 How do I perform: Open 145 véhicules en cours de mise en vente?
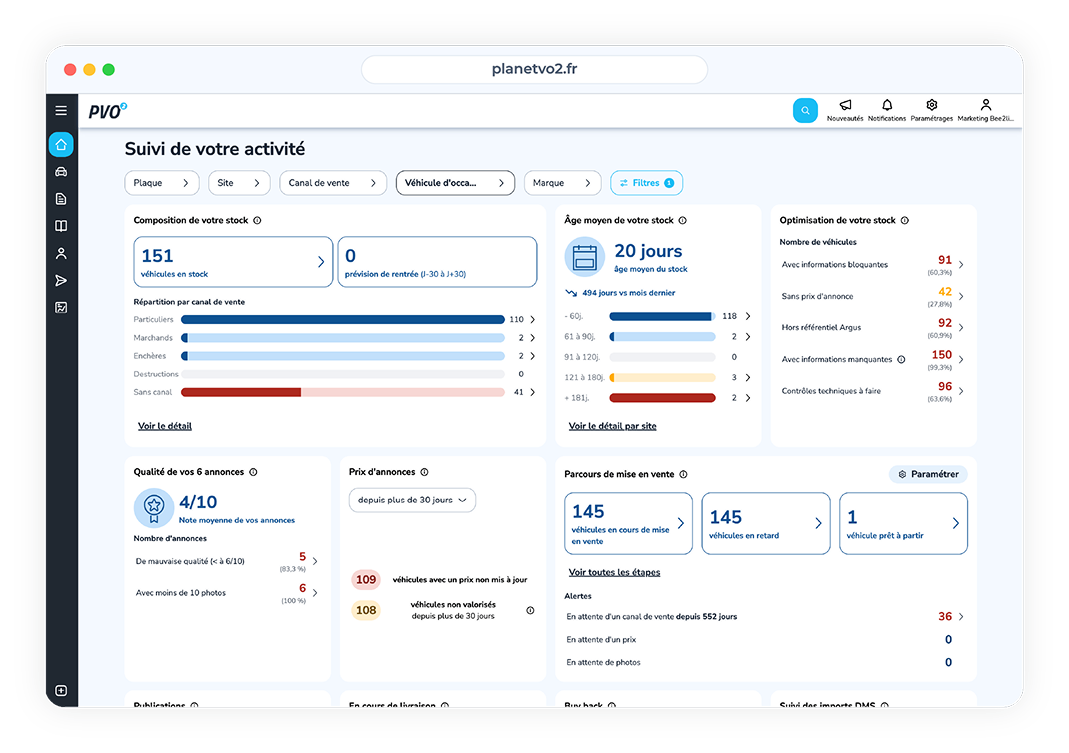click(x=629, y=523)
